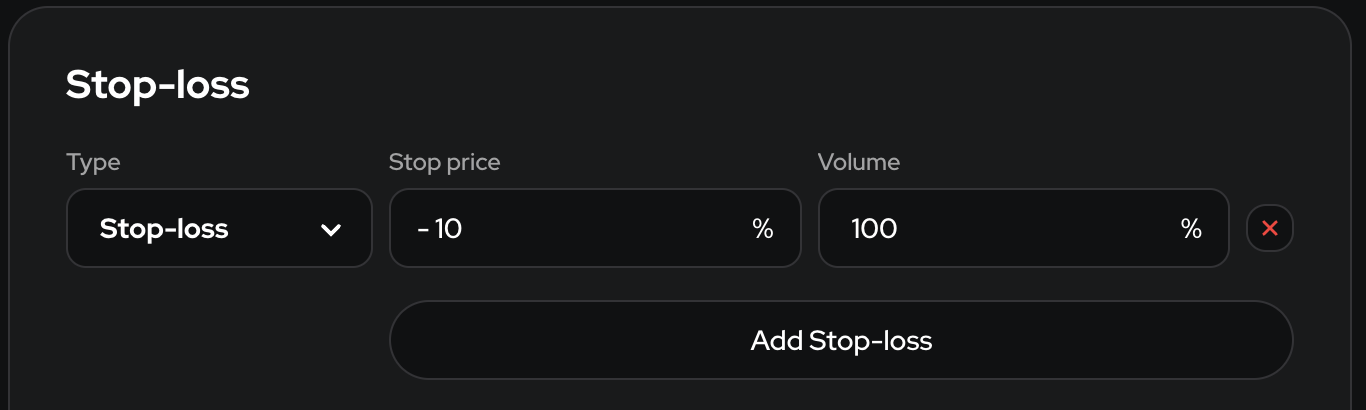Click the Stop price field label
Screen dimensions: 1366x410
pos(444,162)
